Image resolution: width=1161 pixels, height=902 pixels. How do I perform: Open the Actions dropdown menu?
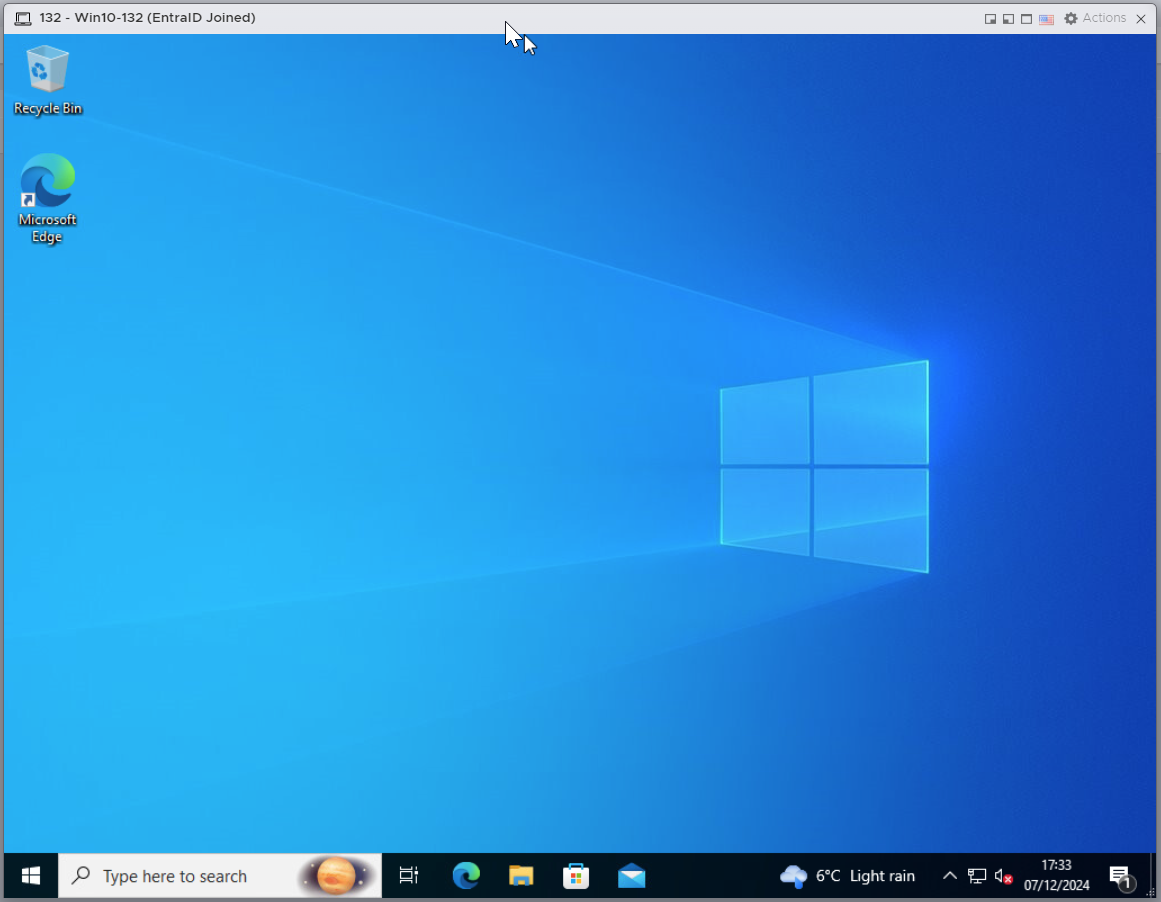pyautogui.click(x=1095, y=18)
